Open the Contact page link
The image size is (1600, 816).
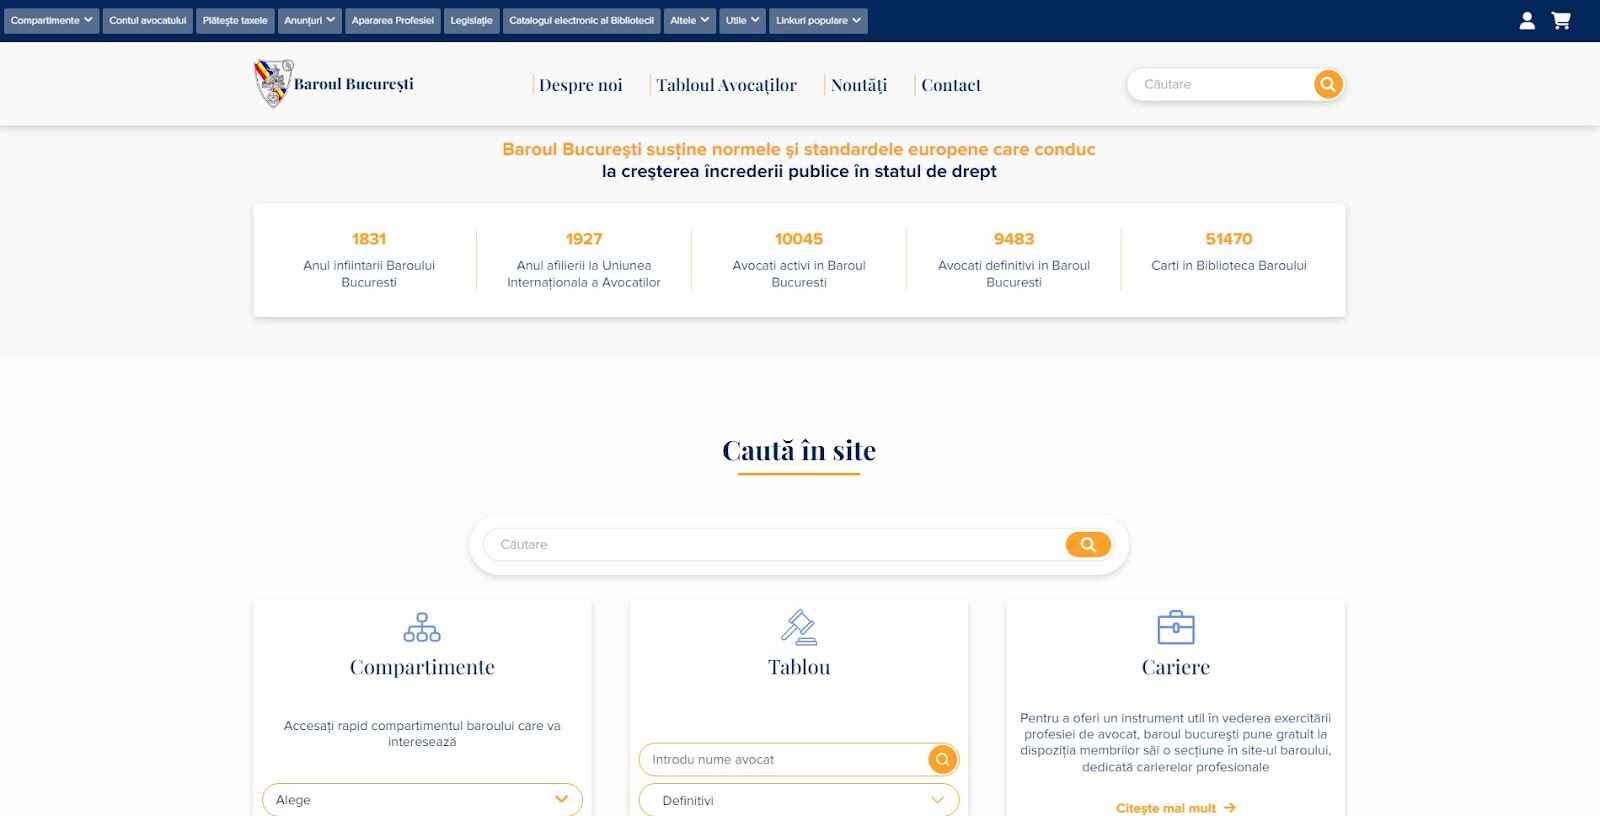950,85
